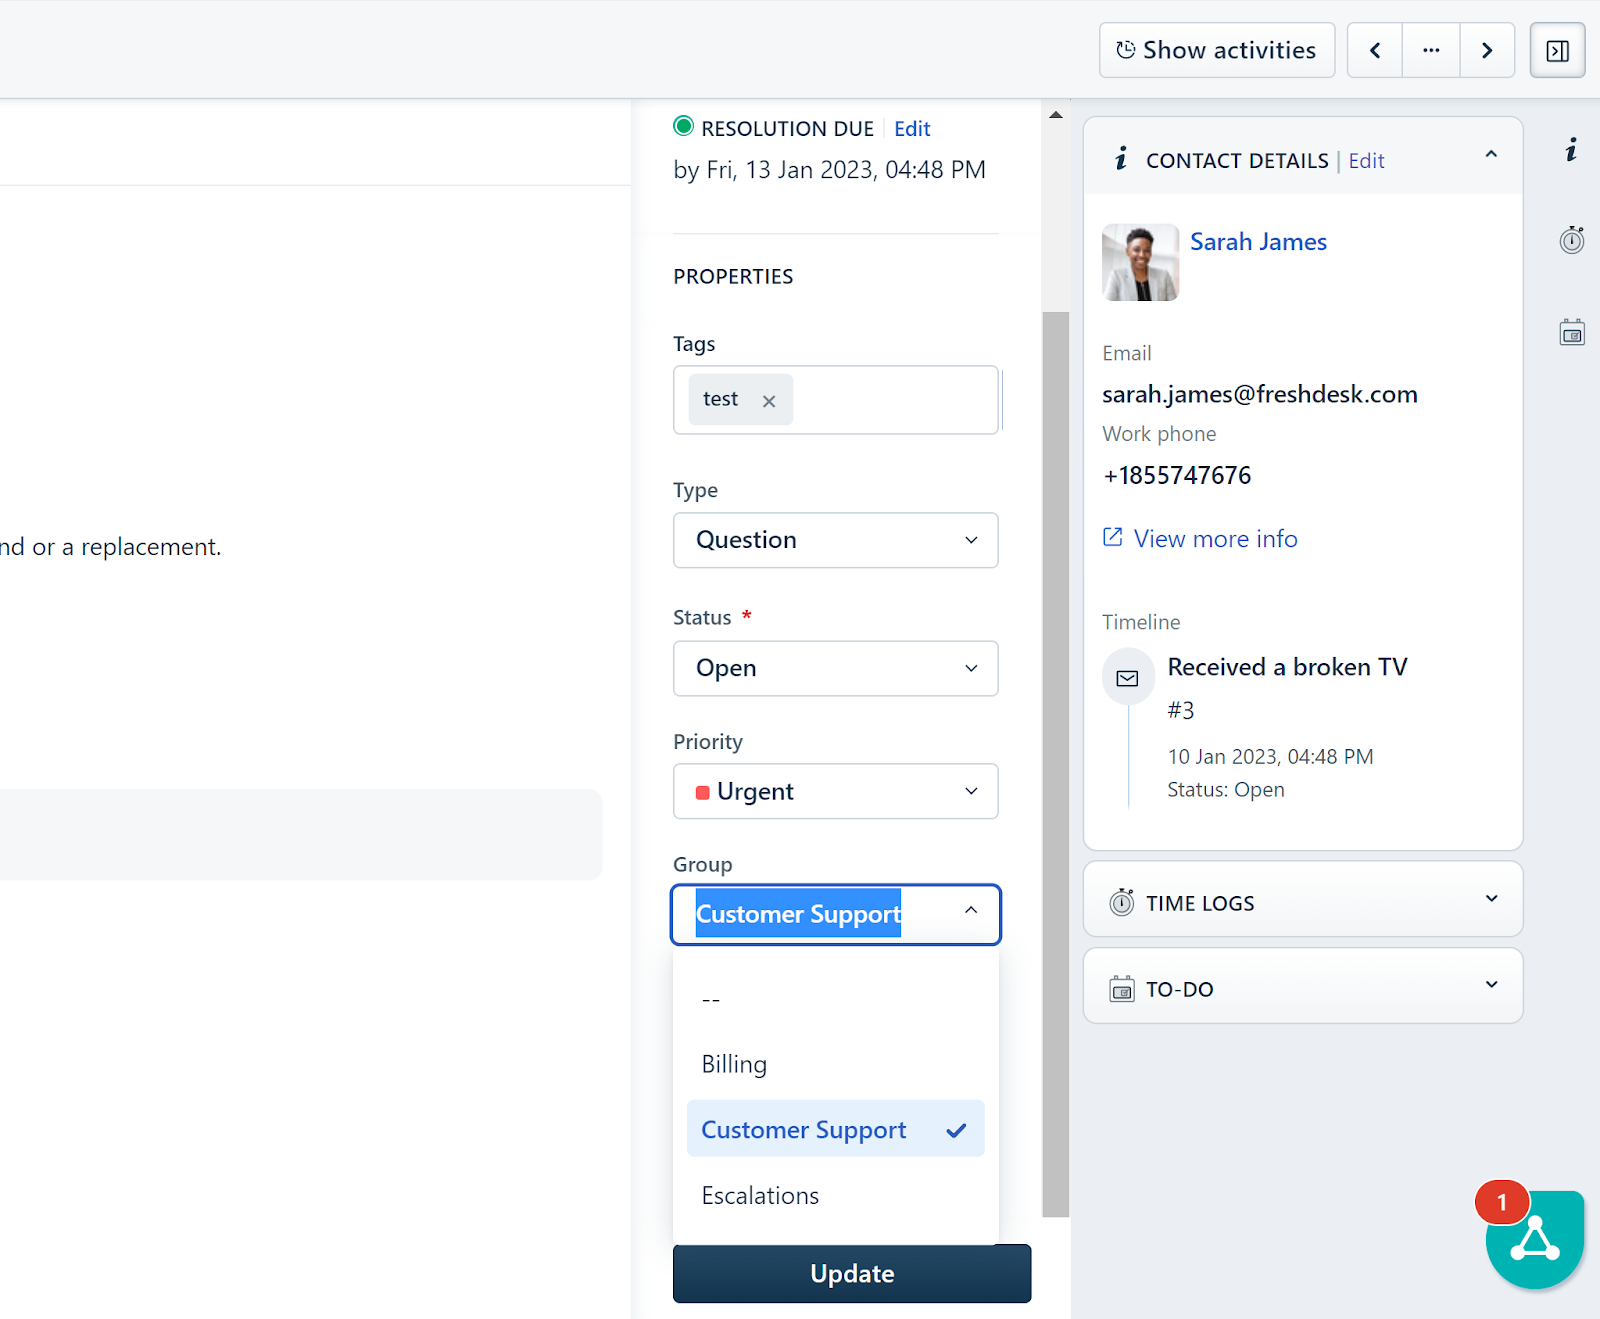Open to-do calendar icon in side rail

tap(1571, 332)
